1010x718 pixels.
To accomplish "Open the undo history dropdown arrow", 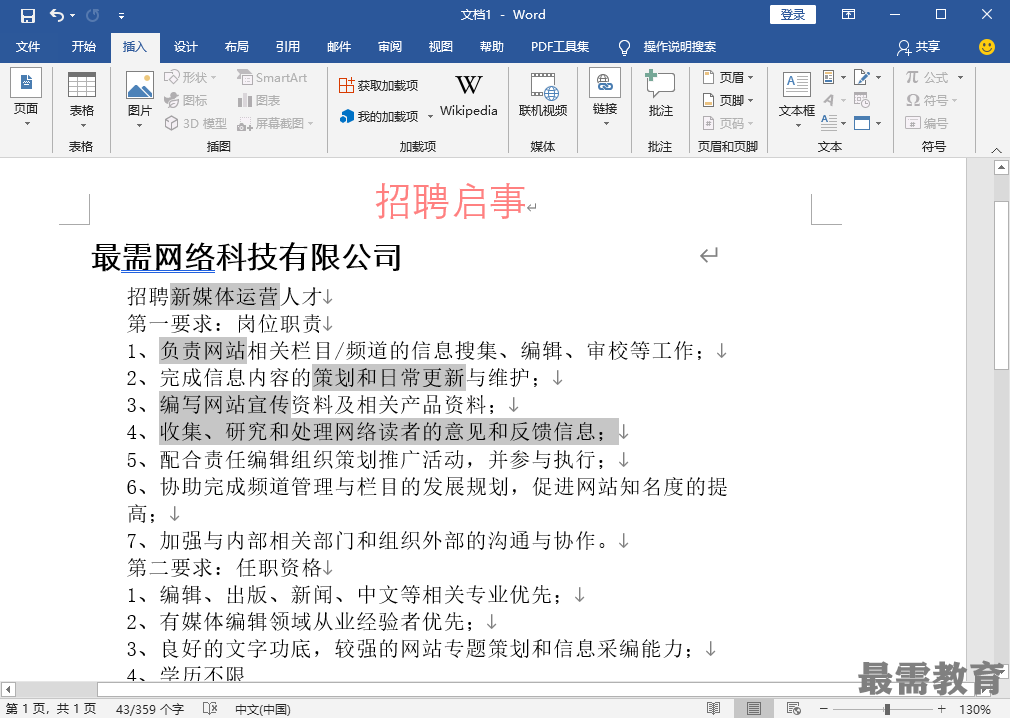I will click(x=72, y=15).
